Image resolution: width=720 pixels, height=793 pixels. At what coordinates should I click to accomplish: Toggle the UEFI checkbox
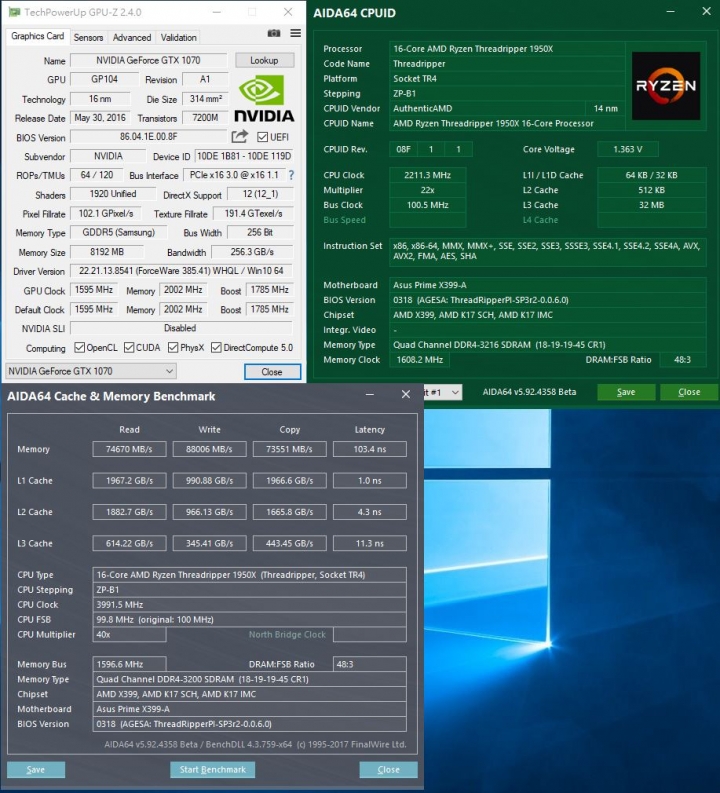point(262,137)
